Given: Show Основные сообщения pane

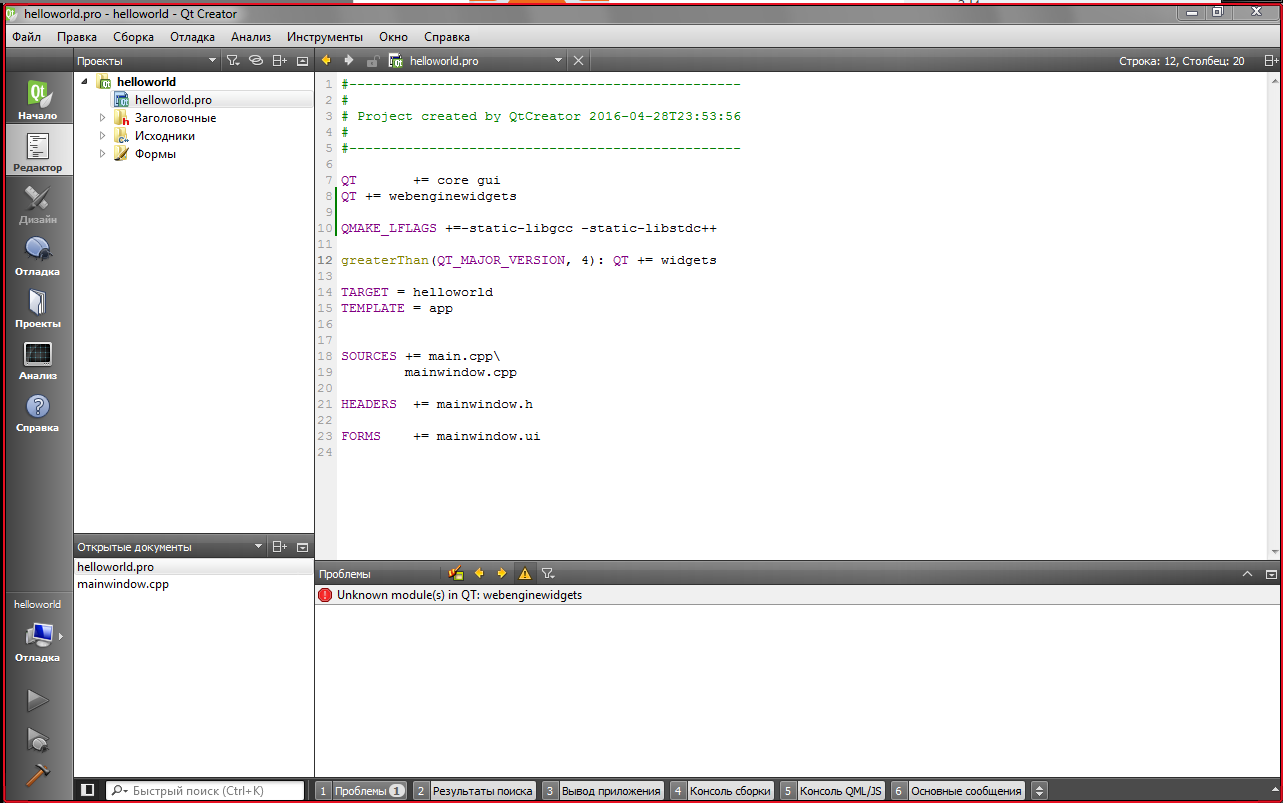Looking at the screenshot, I should 958,790.
